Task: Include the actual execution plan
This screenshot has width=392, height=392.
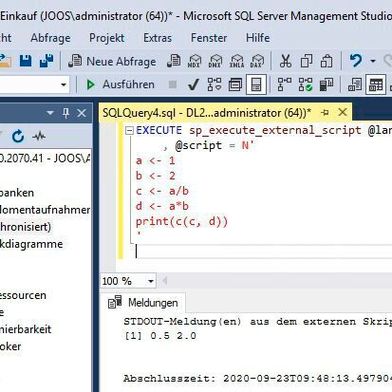Action: pos(284,85)
